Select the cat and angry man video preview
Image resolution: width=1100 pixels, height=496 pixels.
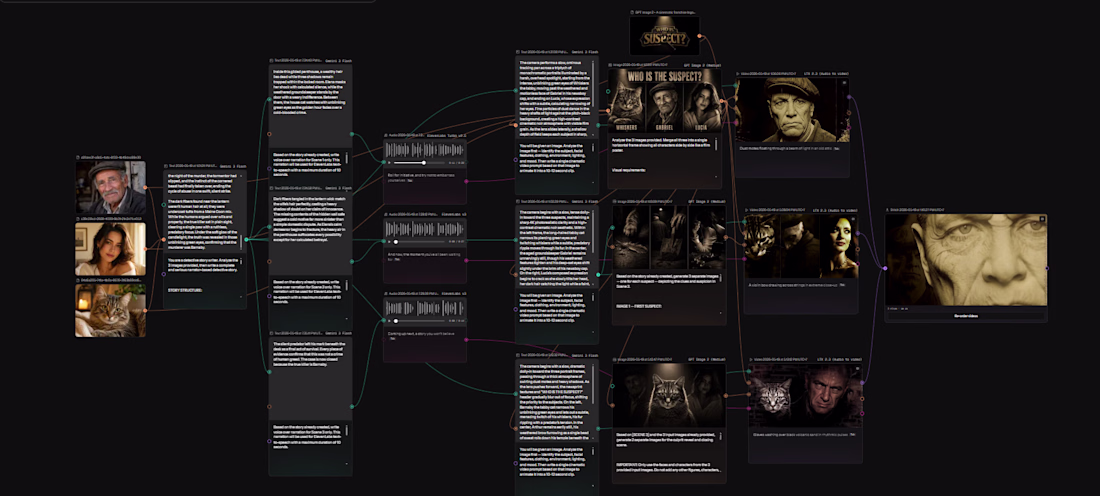click(x=805, y=396)
